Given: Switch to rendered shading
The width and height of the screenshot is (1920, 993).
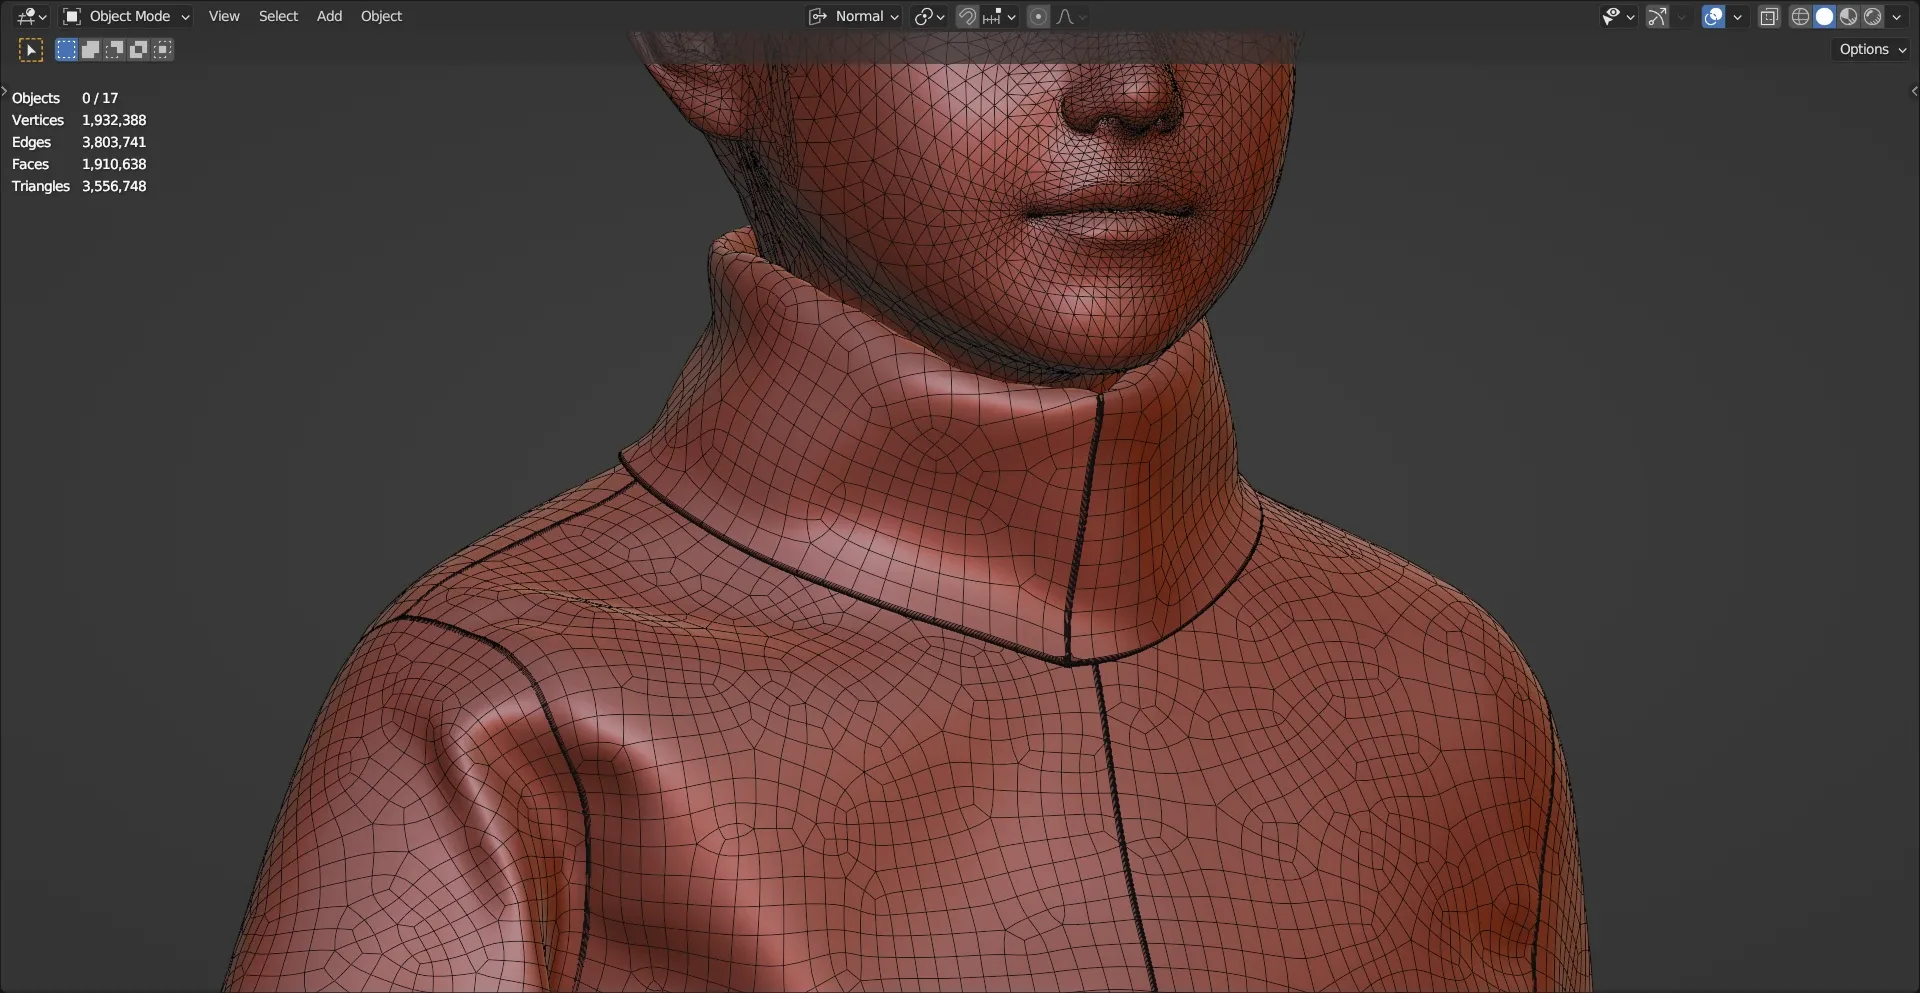Looking at the screenshot, I should 1872,16.
